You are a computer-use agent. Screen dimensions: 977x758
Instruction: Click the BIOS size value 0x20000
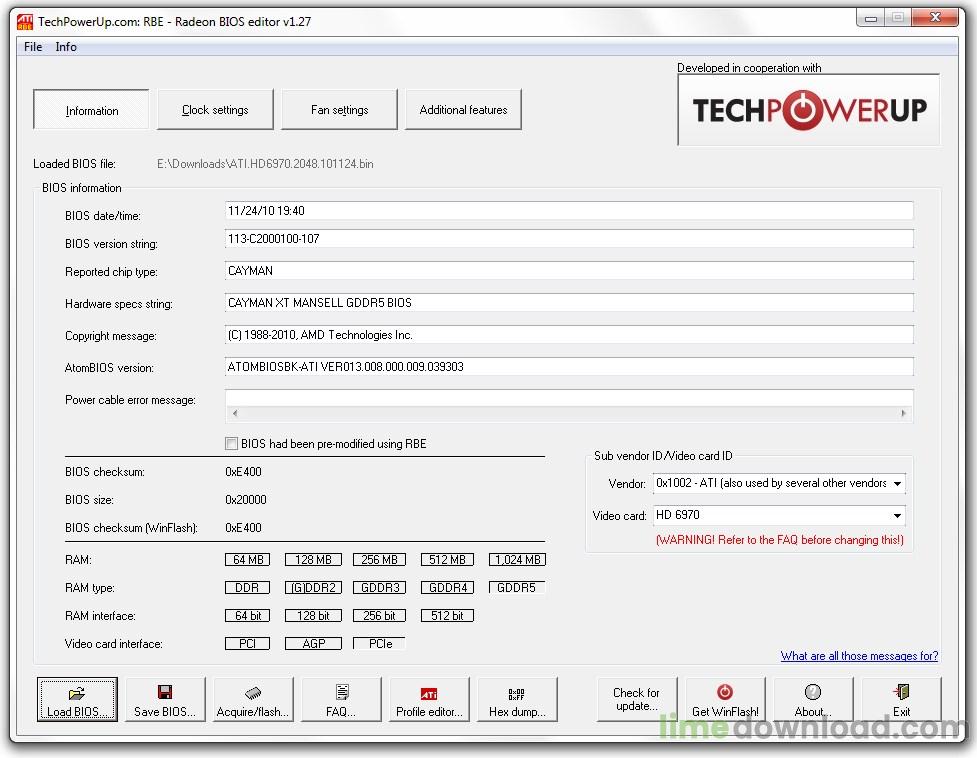tap(245, 500)
